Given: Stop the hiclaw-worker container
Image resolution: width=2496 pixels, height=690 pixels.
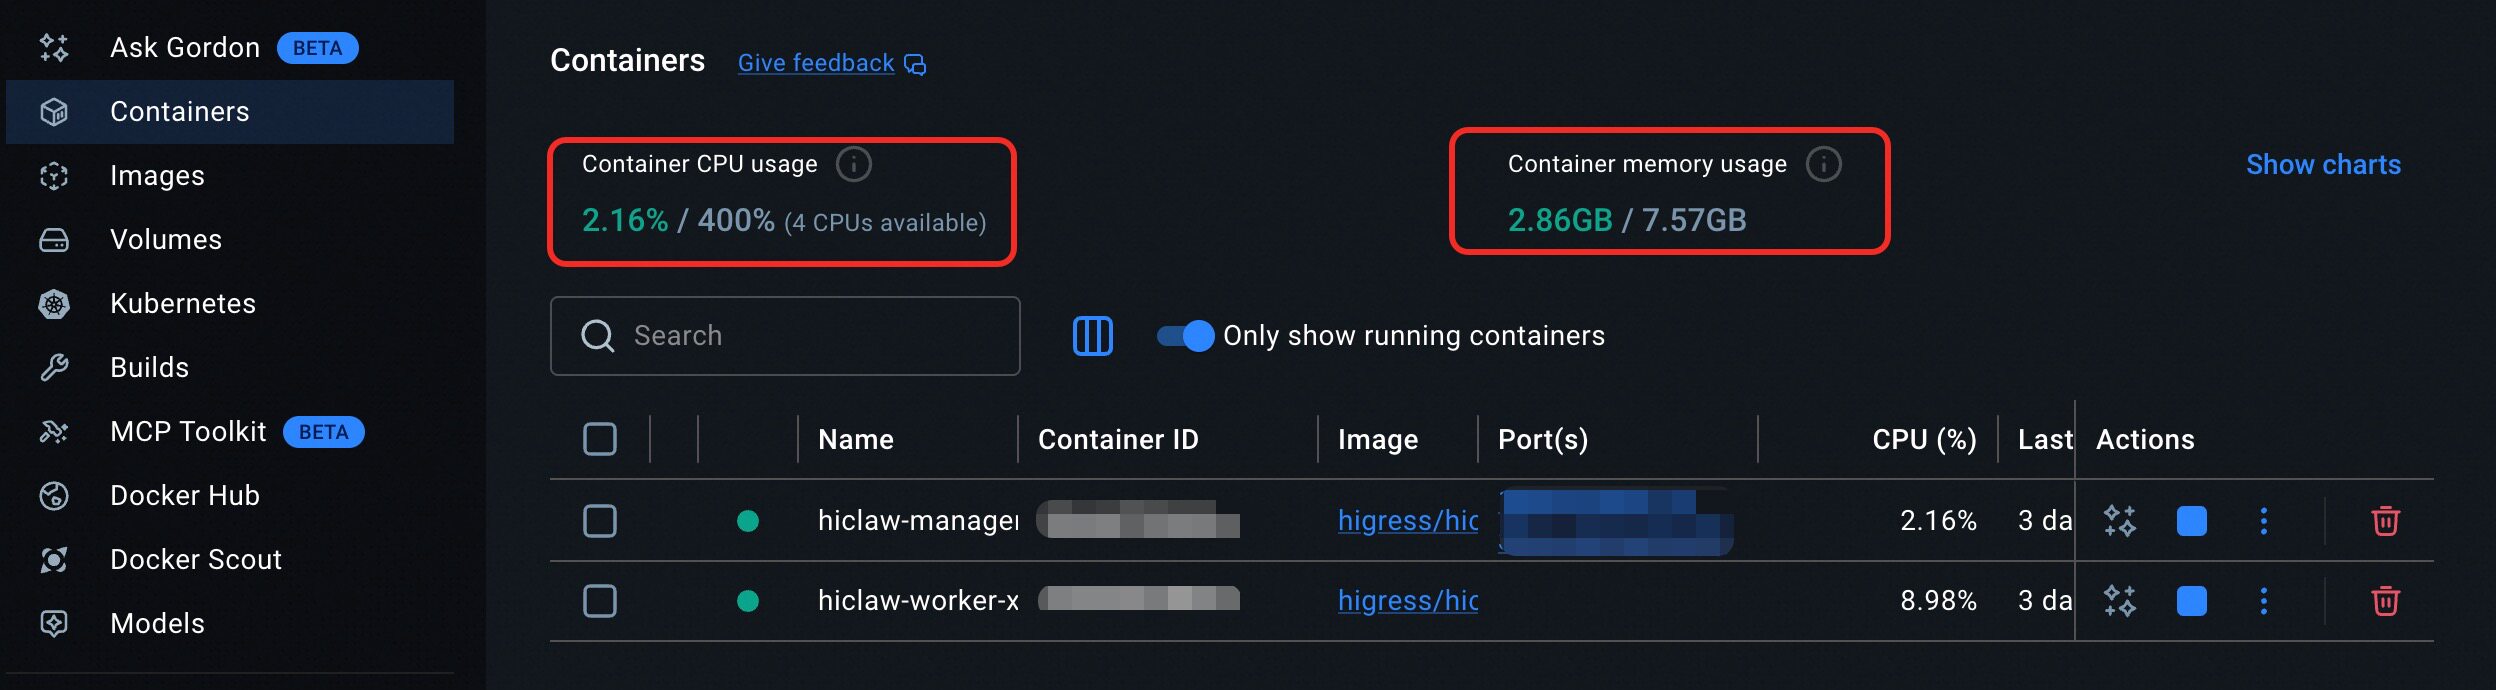Looking at the screenshot, I should [2191, 601].
